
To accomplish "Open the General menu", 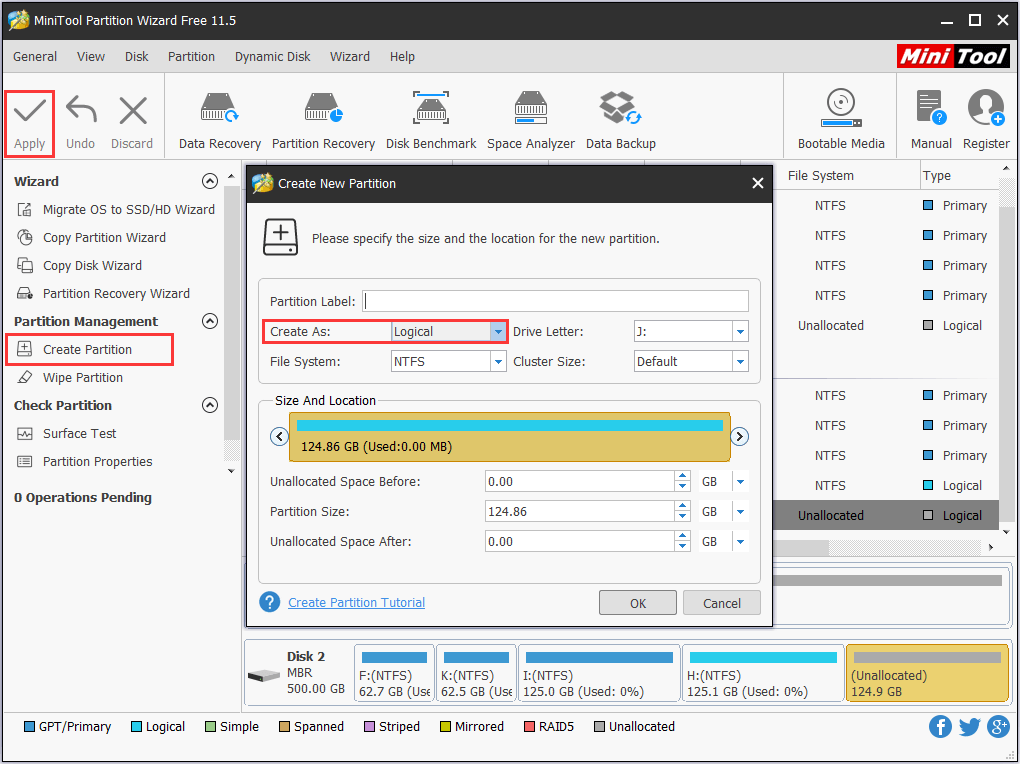I will point(34,57).
